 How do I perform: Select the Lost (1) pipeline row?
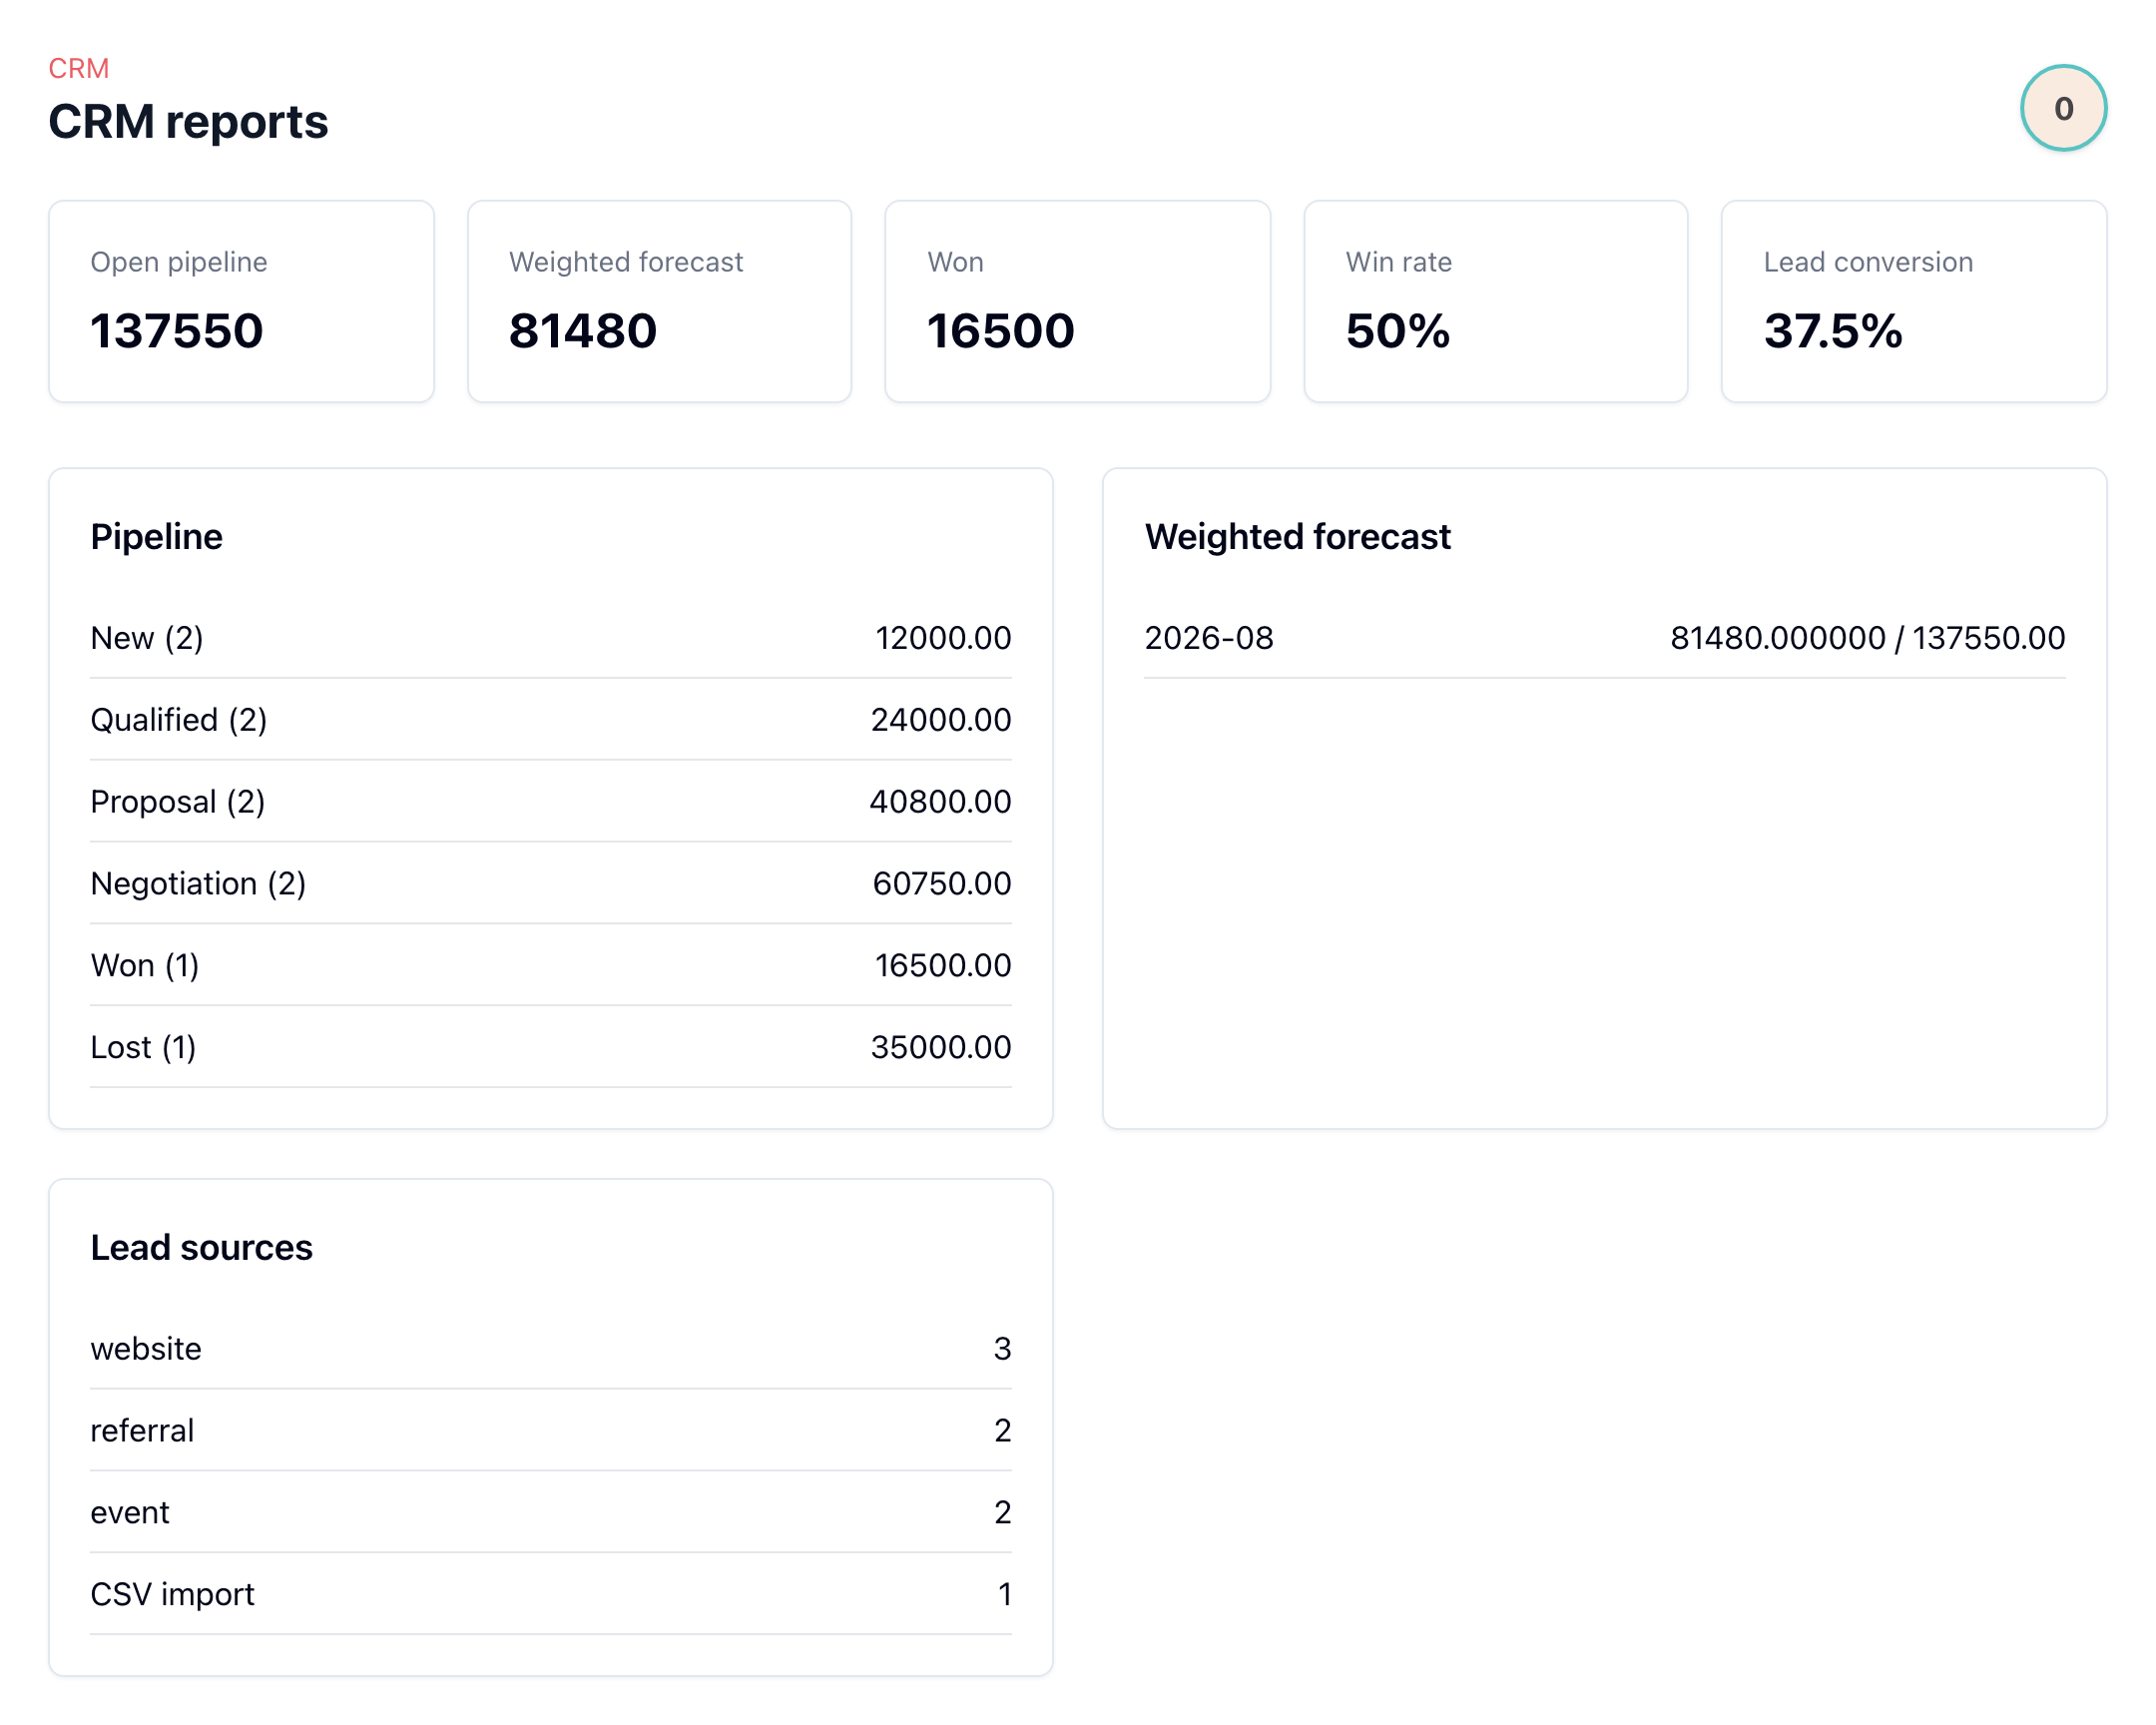click(x=551, y=1048)
